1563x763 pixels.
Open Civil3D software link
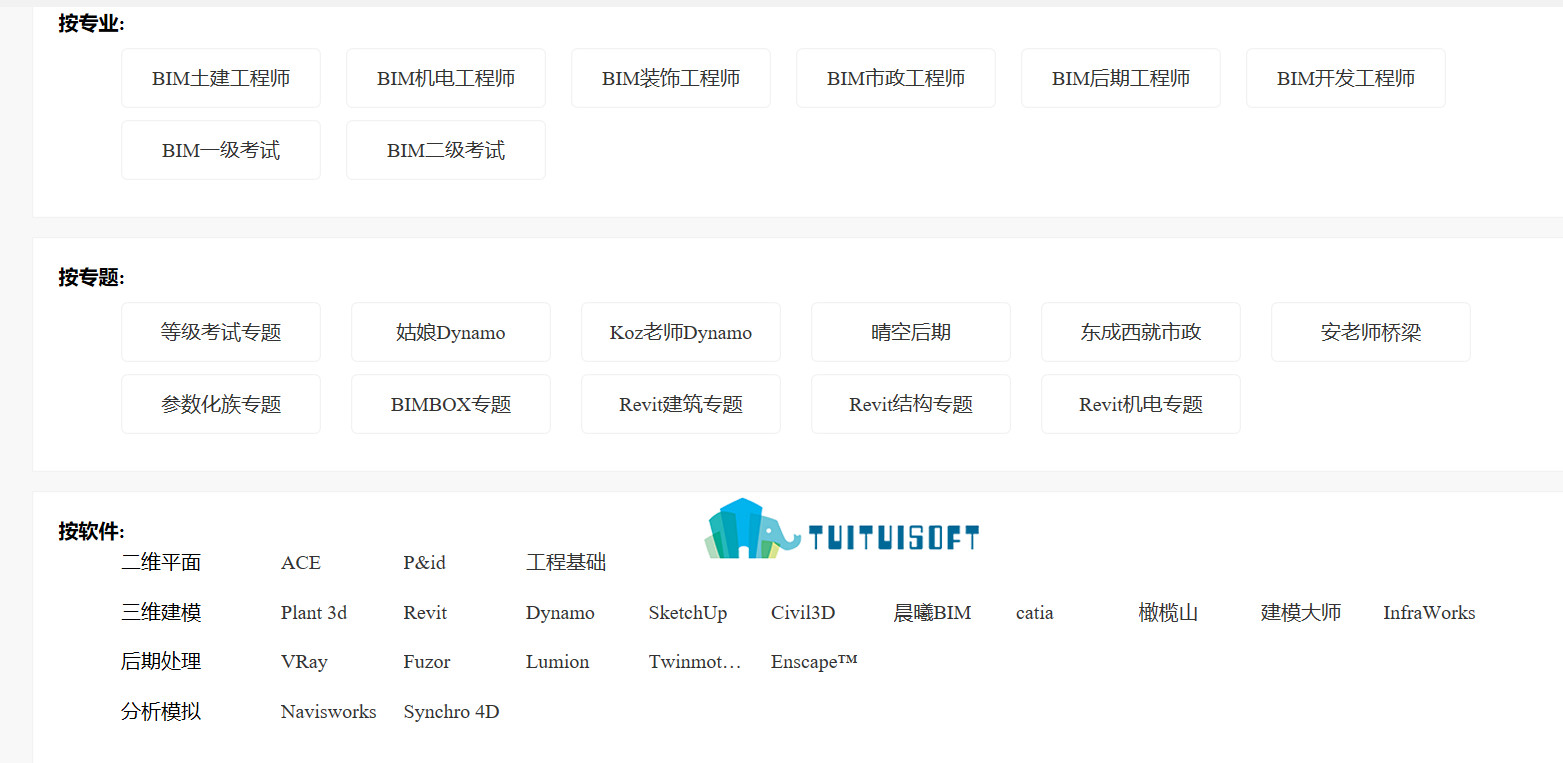[x=803, y=613]
